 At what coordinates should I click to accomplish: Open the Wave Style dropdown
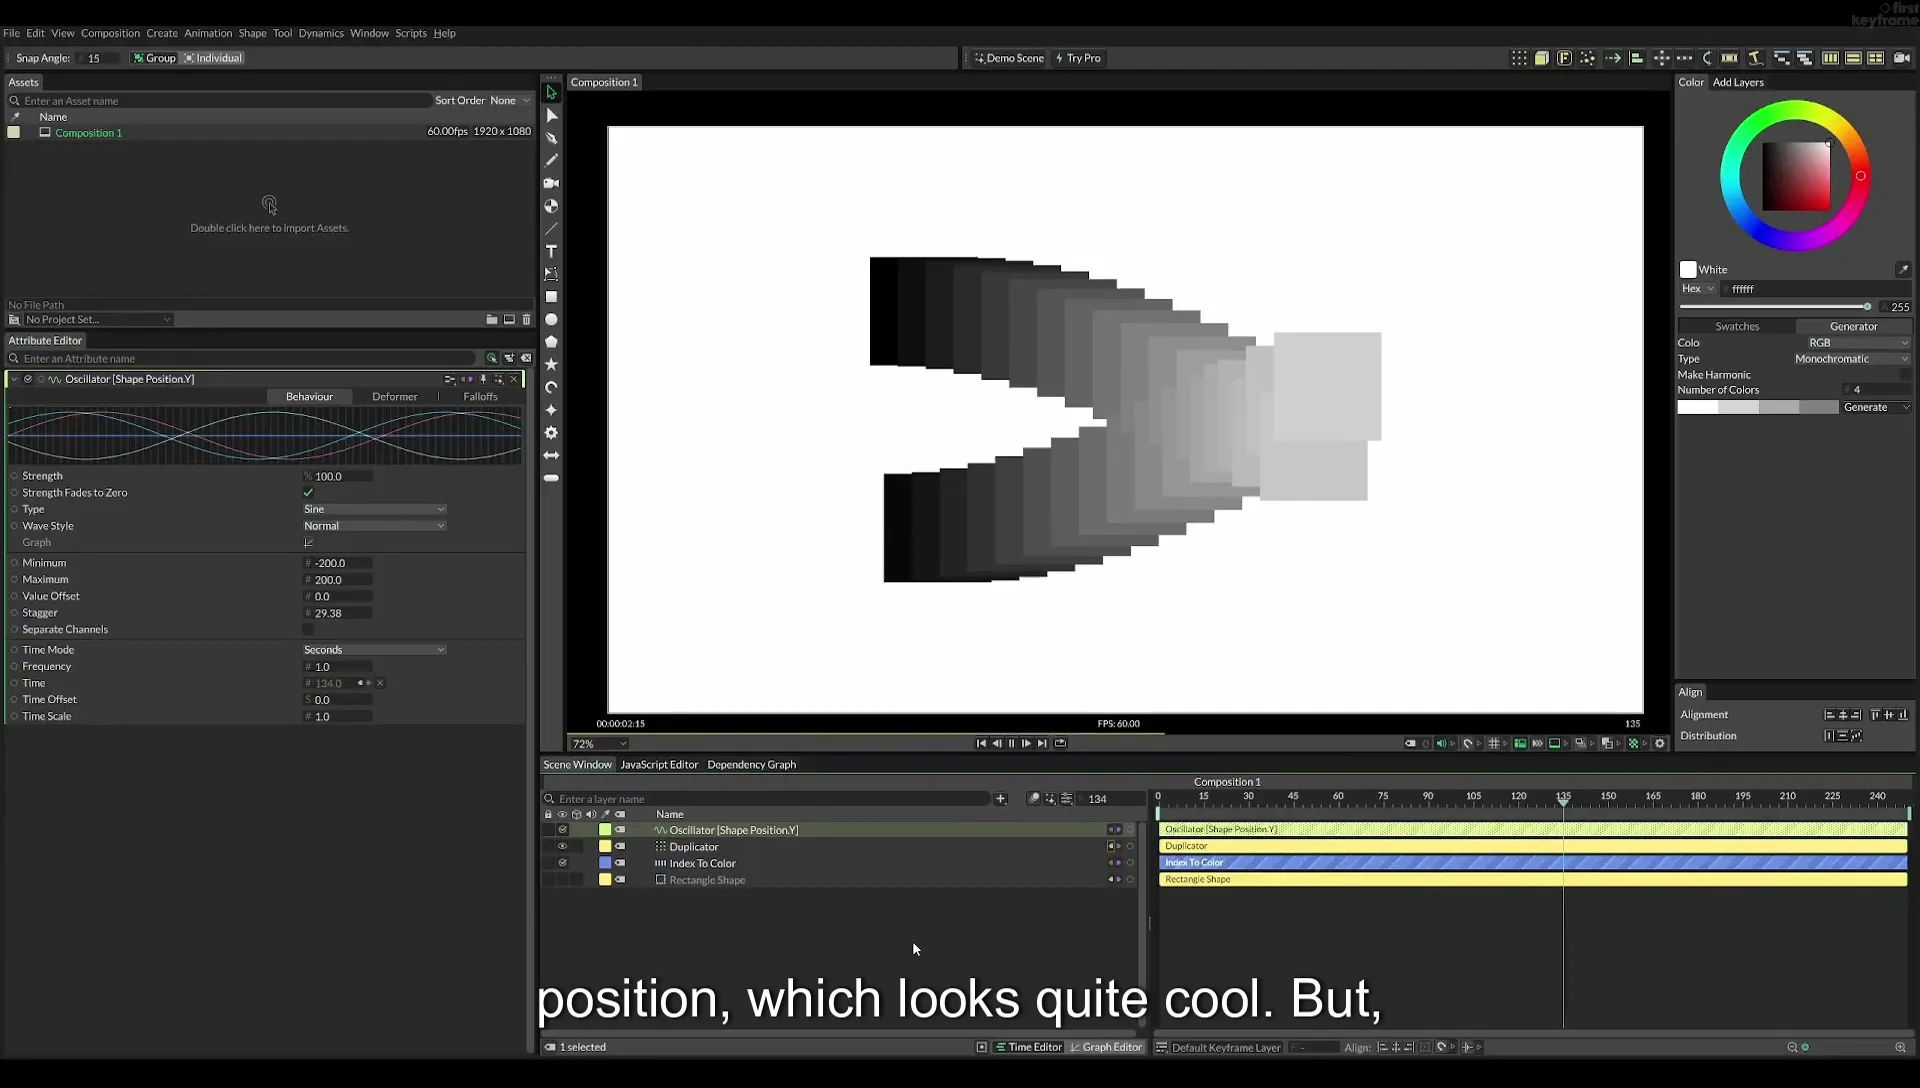point(374,526)
